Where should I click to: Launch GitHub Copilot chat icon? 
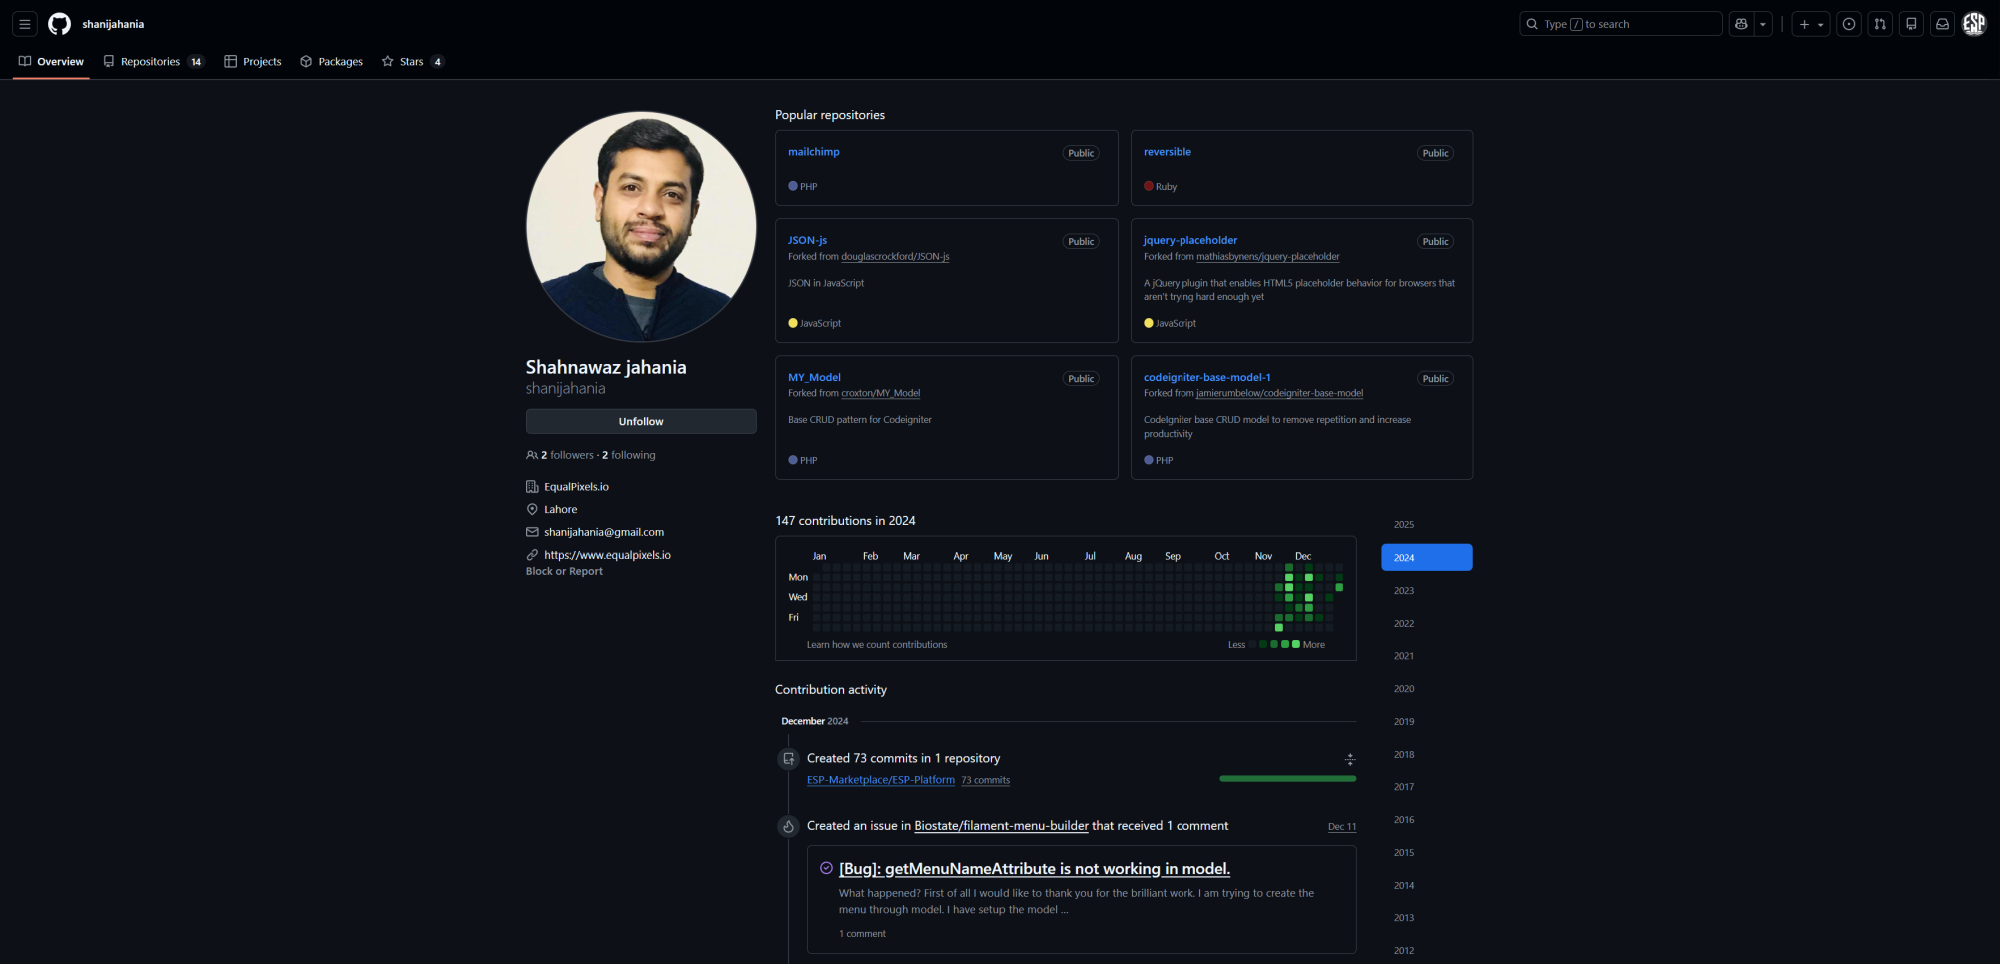(1741, 23)
